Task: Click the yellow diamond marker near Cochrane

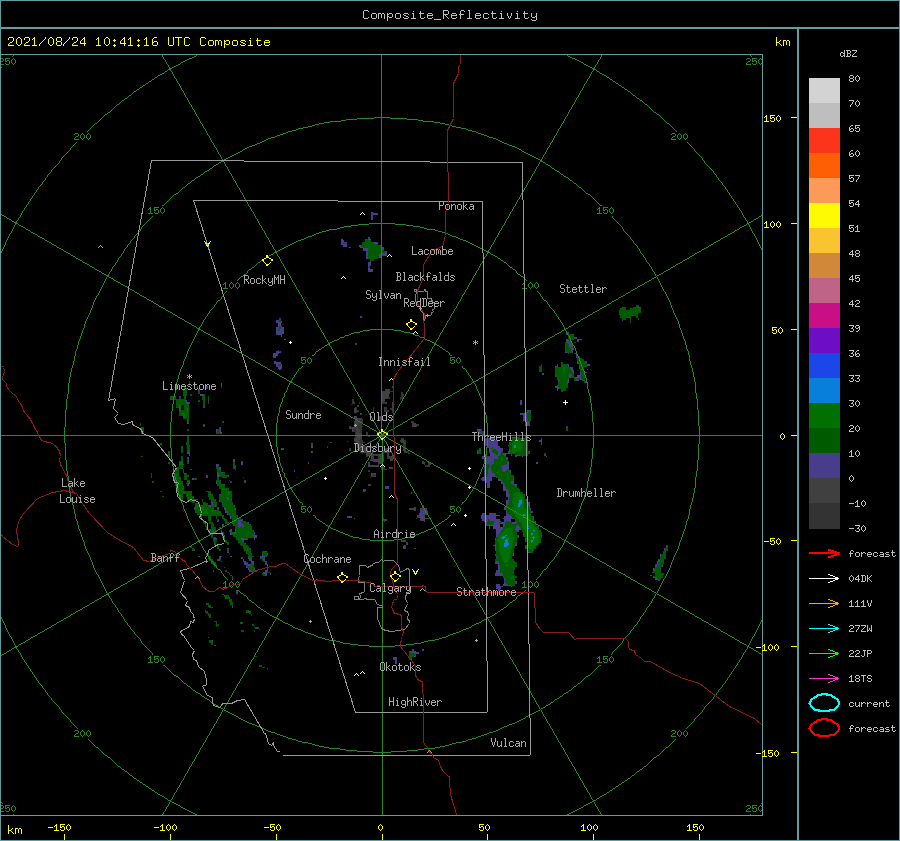Action: [342, 578]
